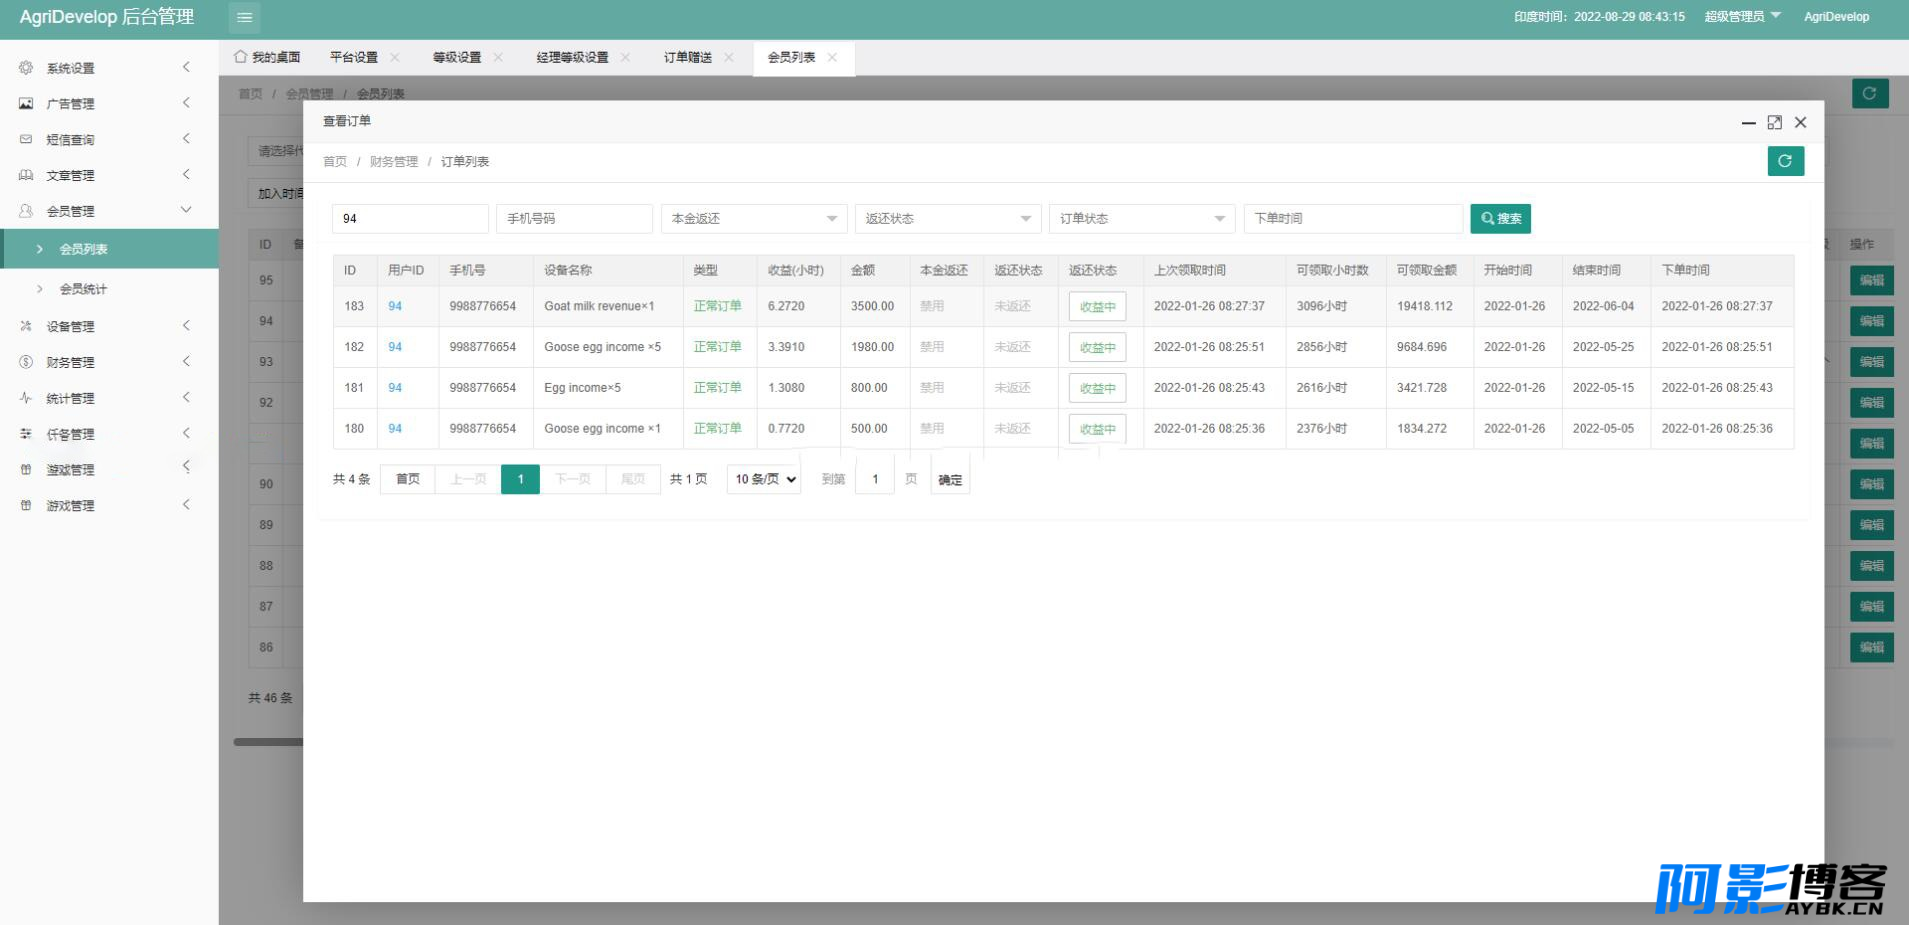Select 会员列表 in the sidebar

tap(109, 249)
